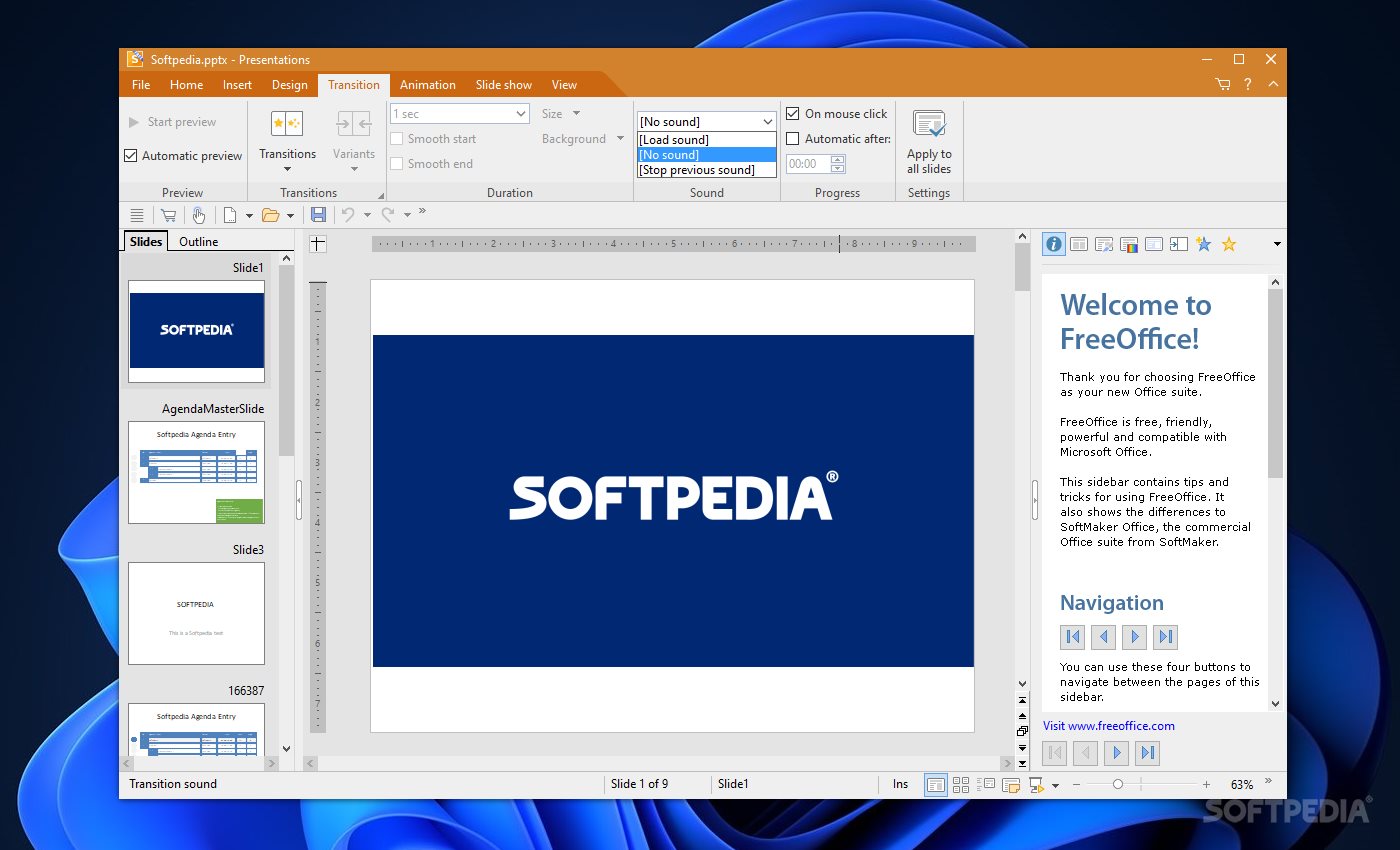Open the Transitions gallery icon
This screenshot has width=1400, height=850.
tap(287, 124)
